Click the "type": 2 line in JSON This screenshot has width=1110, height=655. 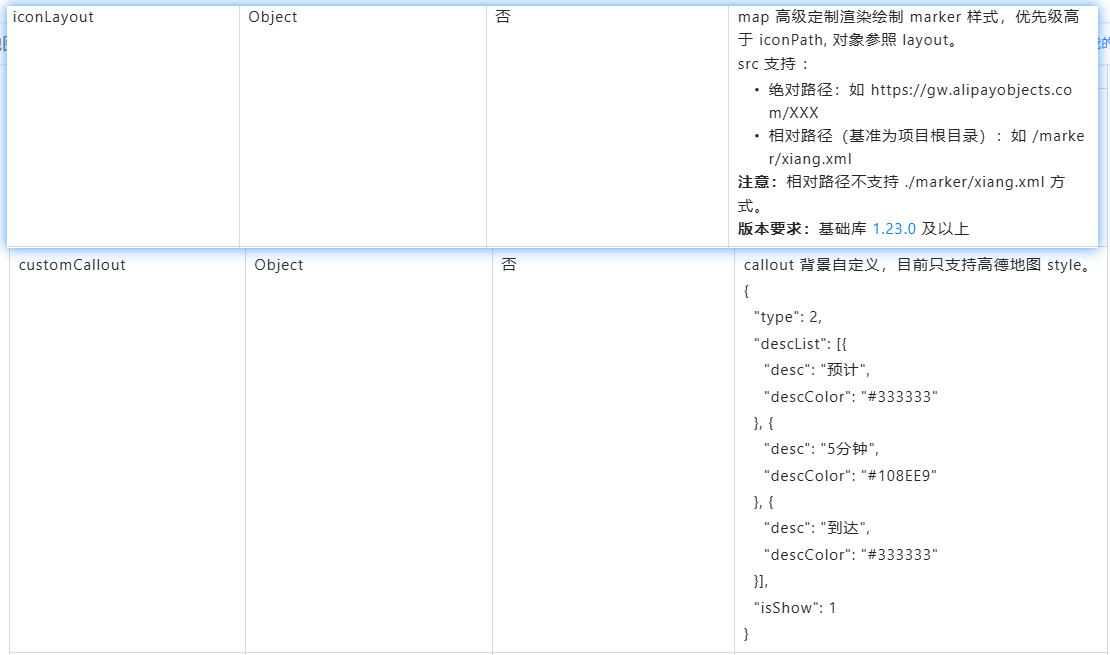(x=788, y=317)
